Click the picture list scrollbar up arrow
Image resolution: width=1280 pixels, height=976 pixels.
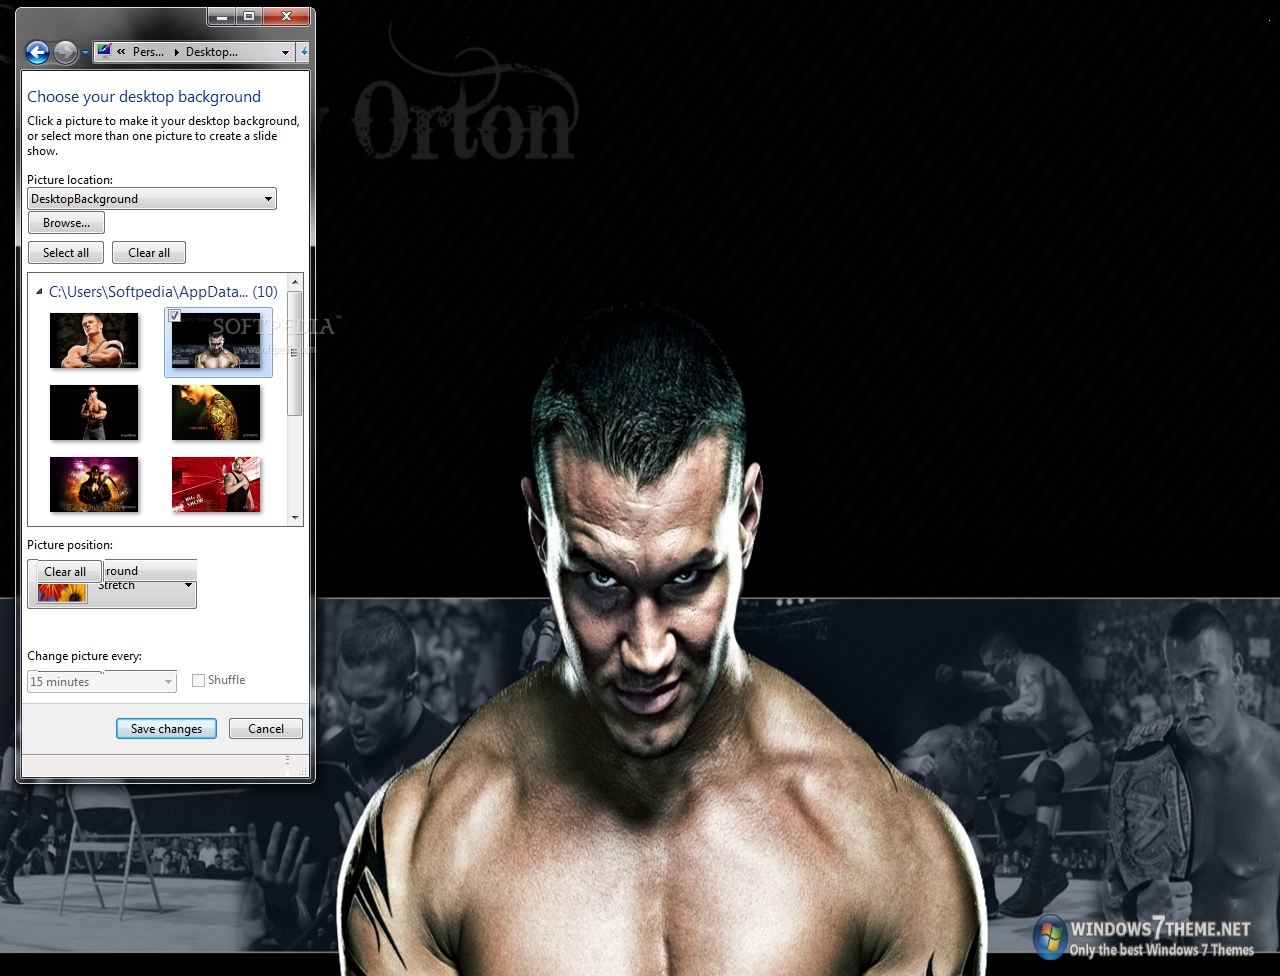click(295, 282)
